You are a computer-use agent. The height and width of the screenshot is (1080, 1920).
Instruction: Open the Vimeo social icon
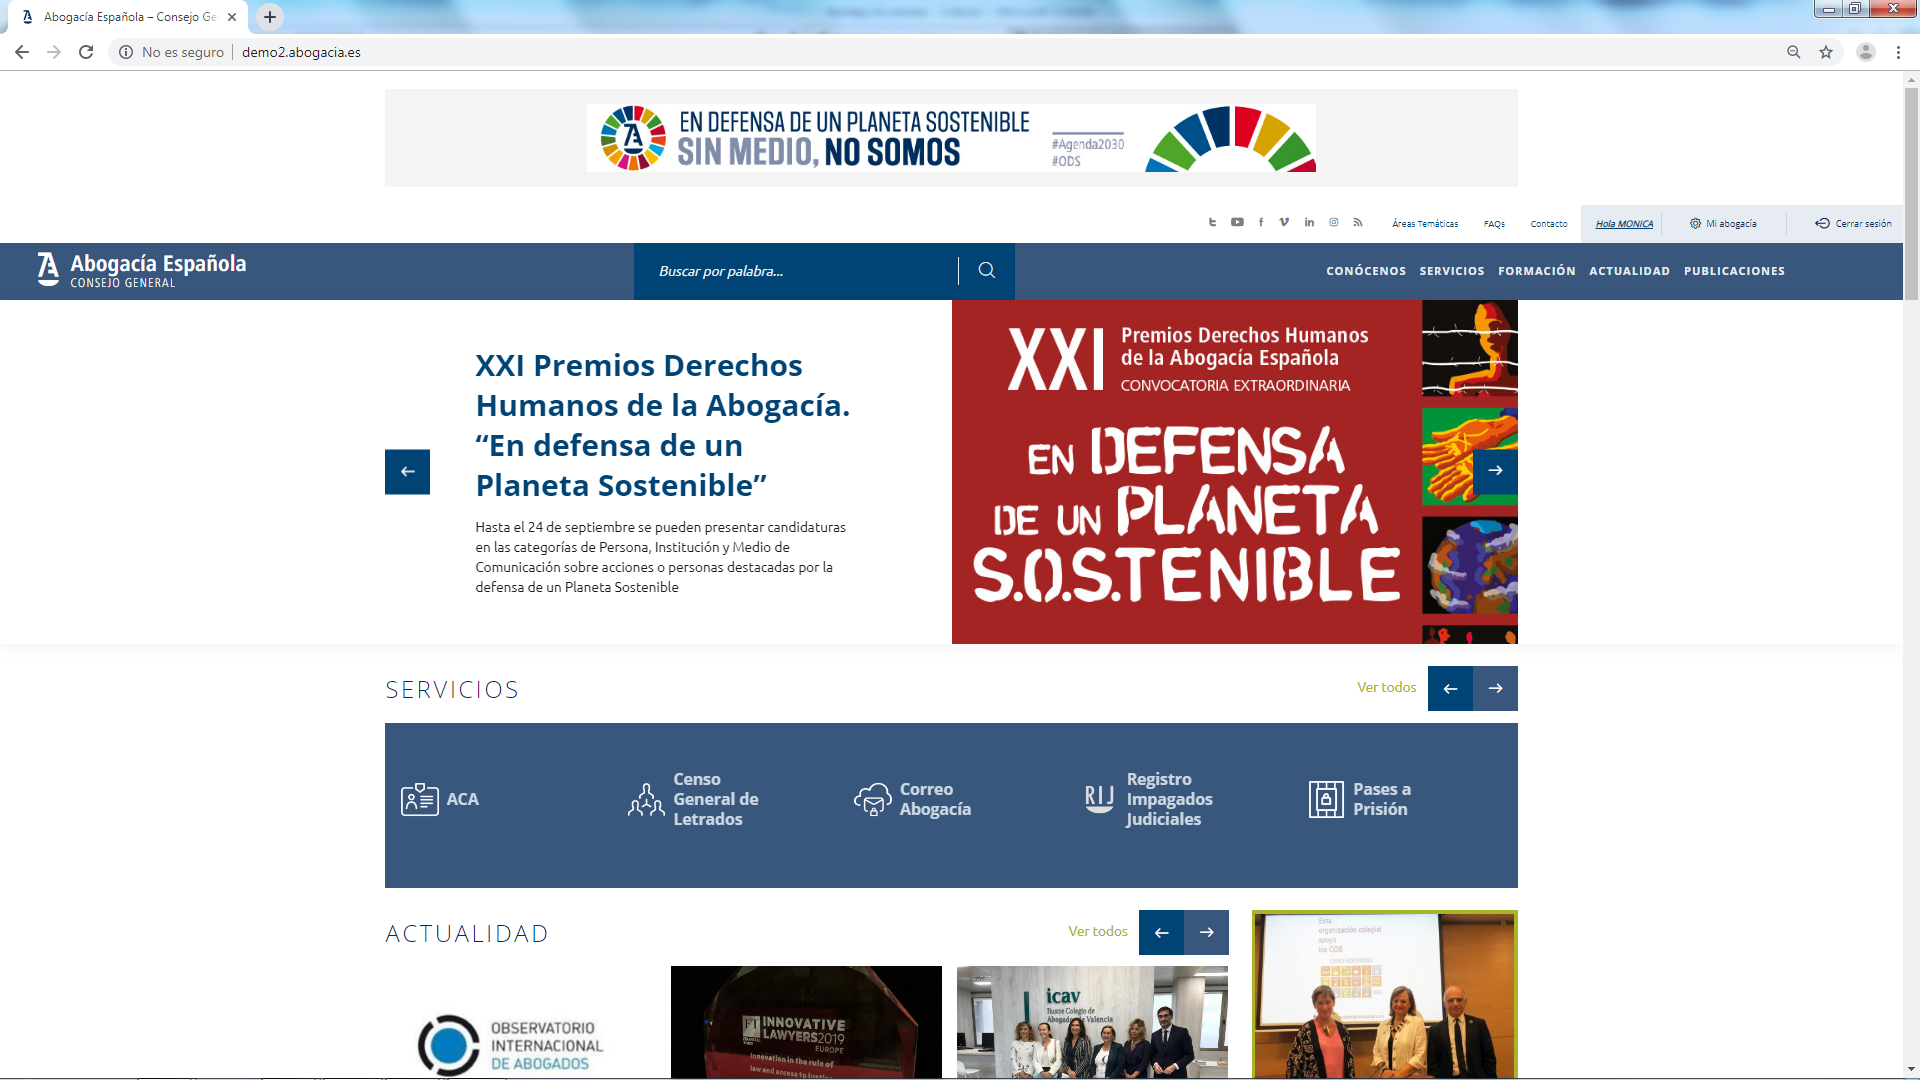pyautogui.click(x=1284, y=223)
